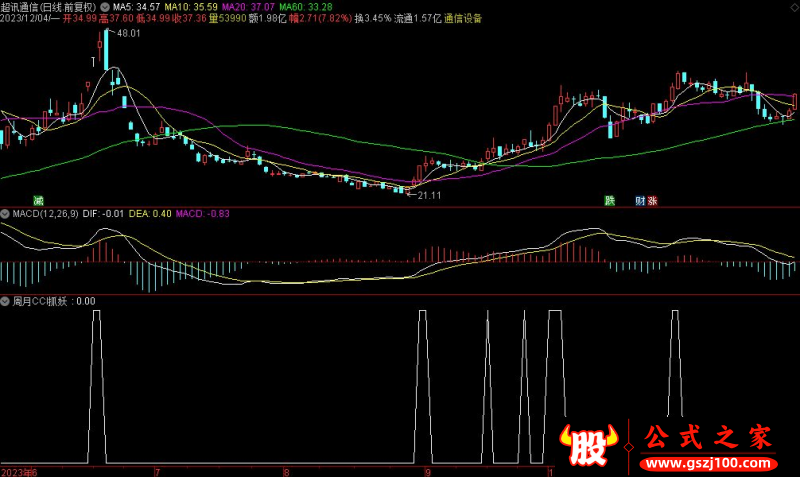The height and width of the screenshot is (477, 800).
Task: Open the 周月CC抓妖 indicator dropdown arrow
Action: pyautogui.click(x=5, y=302)
